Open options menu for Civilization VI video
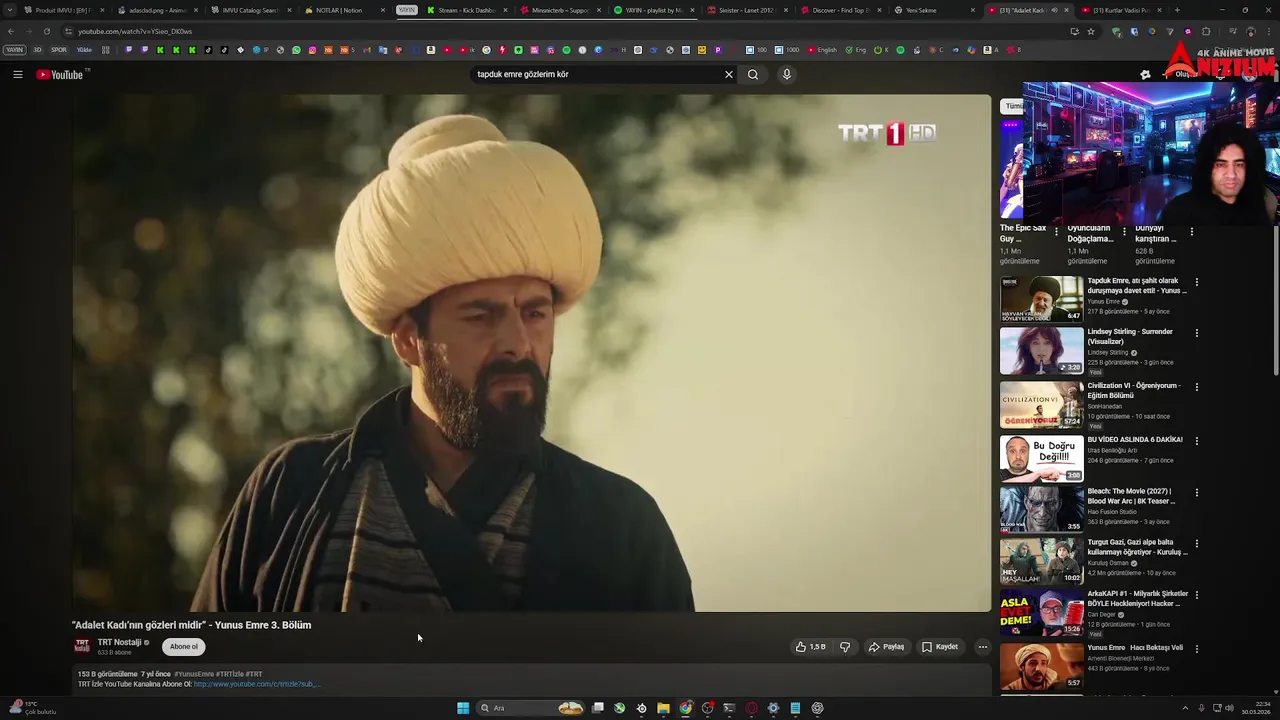 (1196, 387)
